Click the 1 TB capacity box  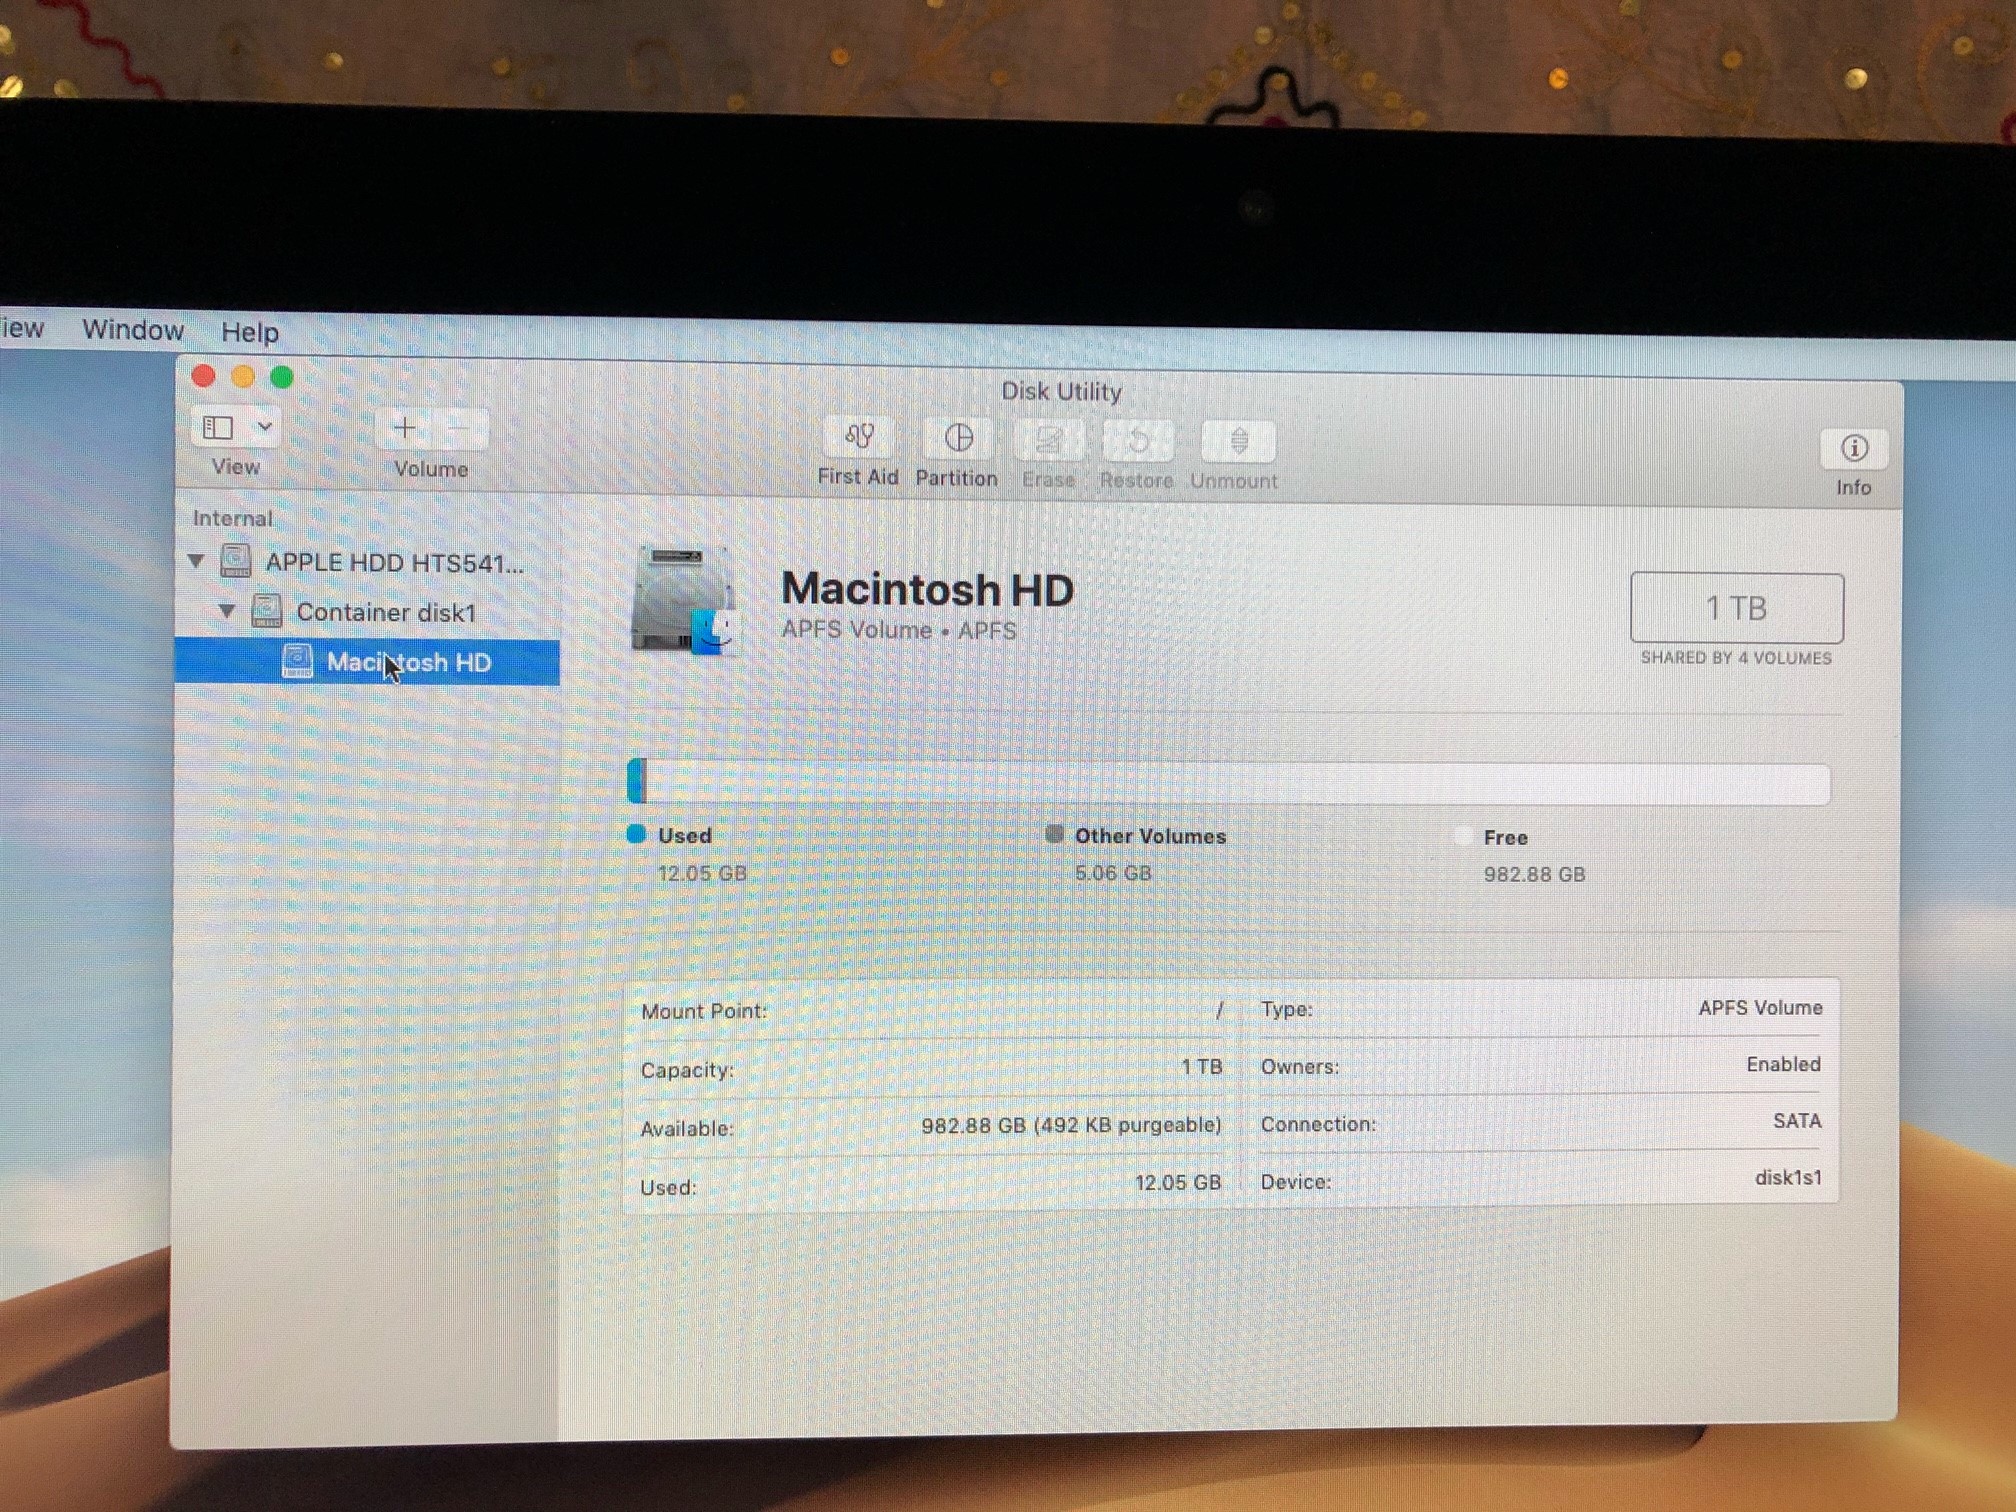click(x=1735, y=608)
